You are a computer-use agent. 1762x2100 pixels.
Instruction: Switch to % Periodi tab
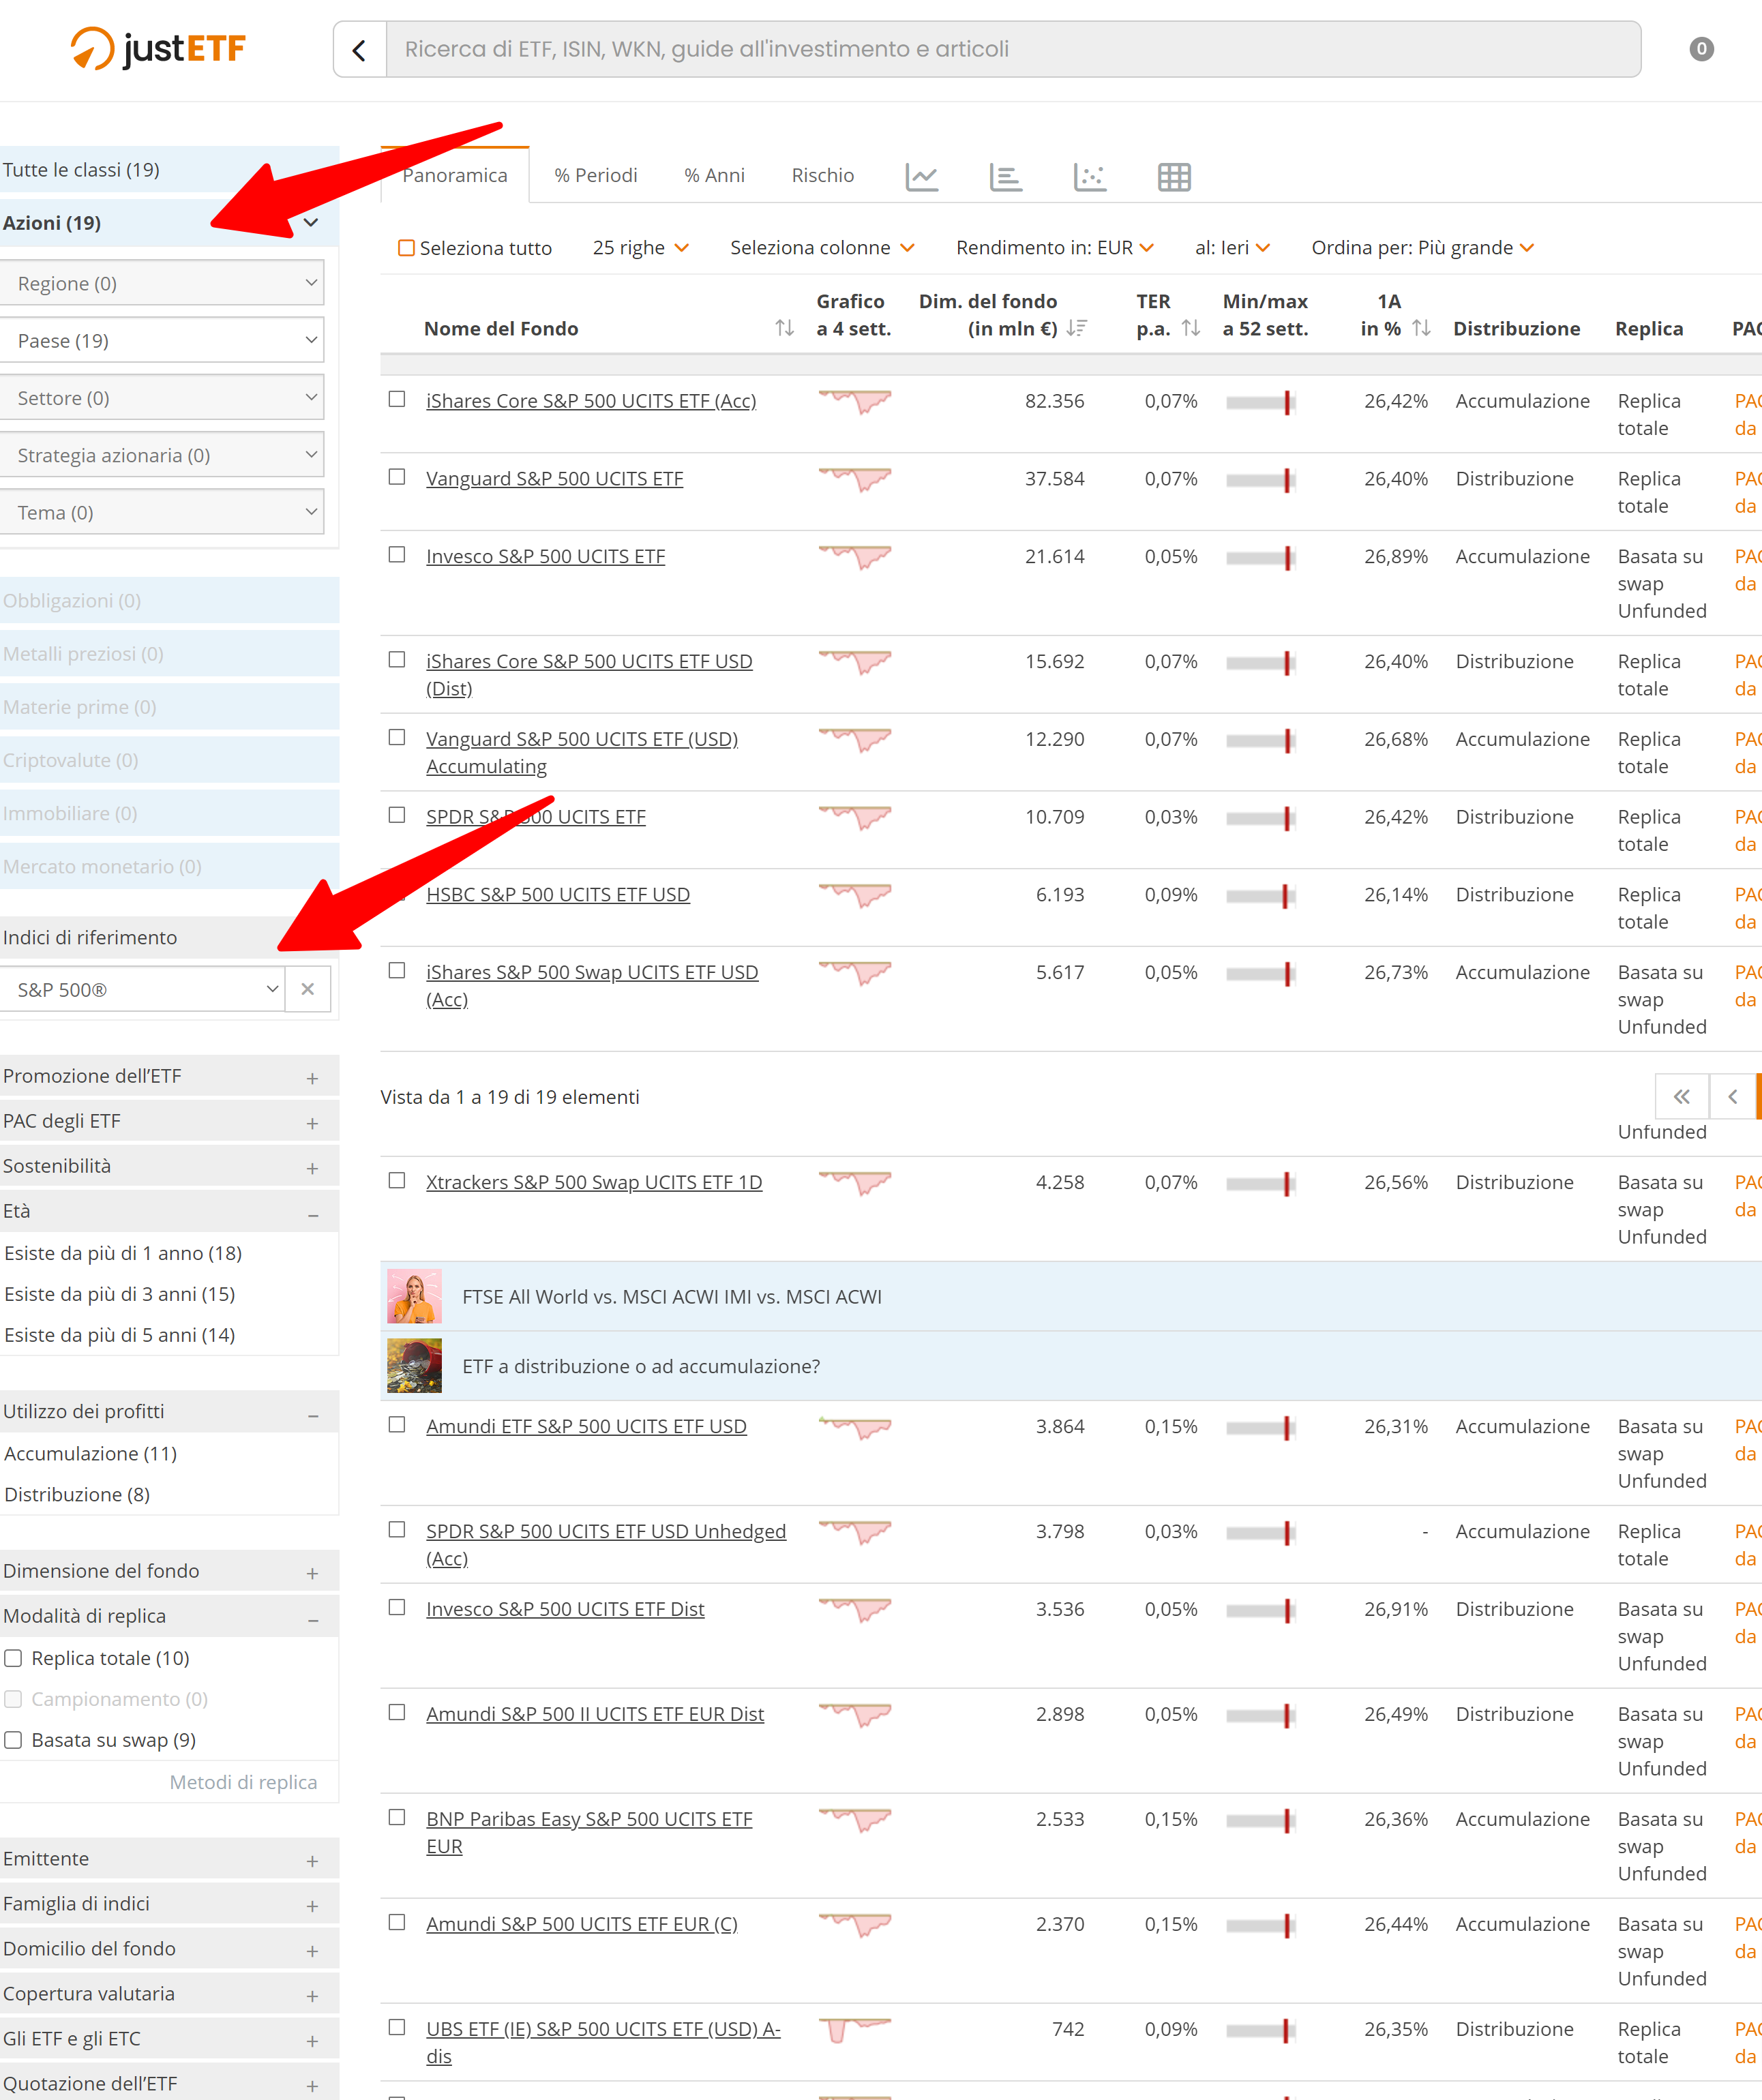(x=596, y=175)
